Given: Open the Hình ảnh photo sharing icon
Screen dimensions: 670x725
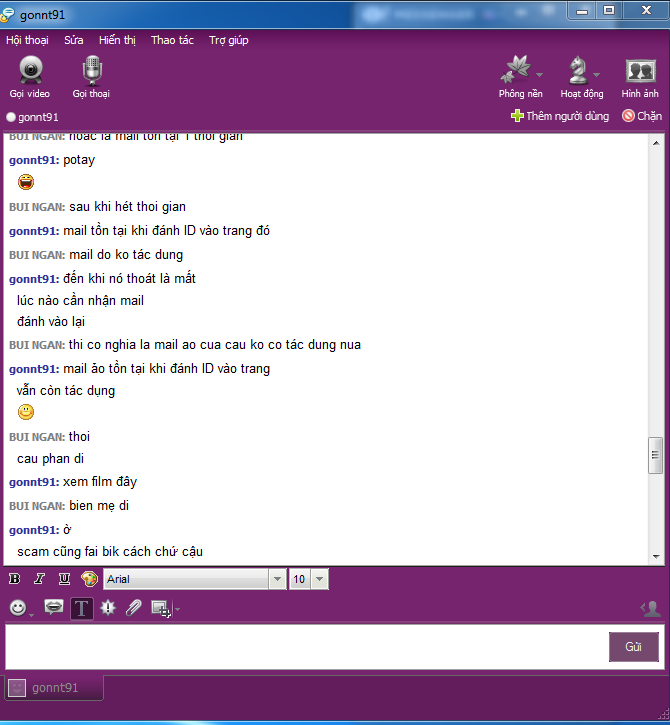Looking at the screenshot, I should coord(640,77).
